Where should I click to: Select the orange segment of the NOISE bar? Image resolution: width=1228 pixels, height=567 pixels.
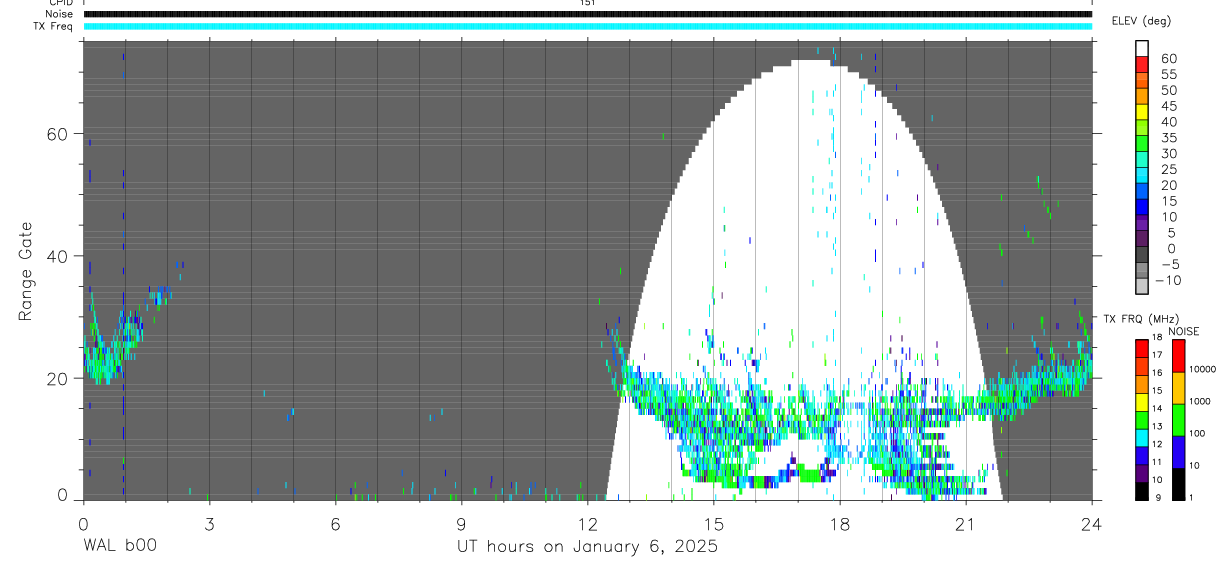(x=1179, y=388)
